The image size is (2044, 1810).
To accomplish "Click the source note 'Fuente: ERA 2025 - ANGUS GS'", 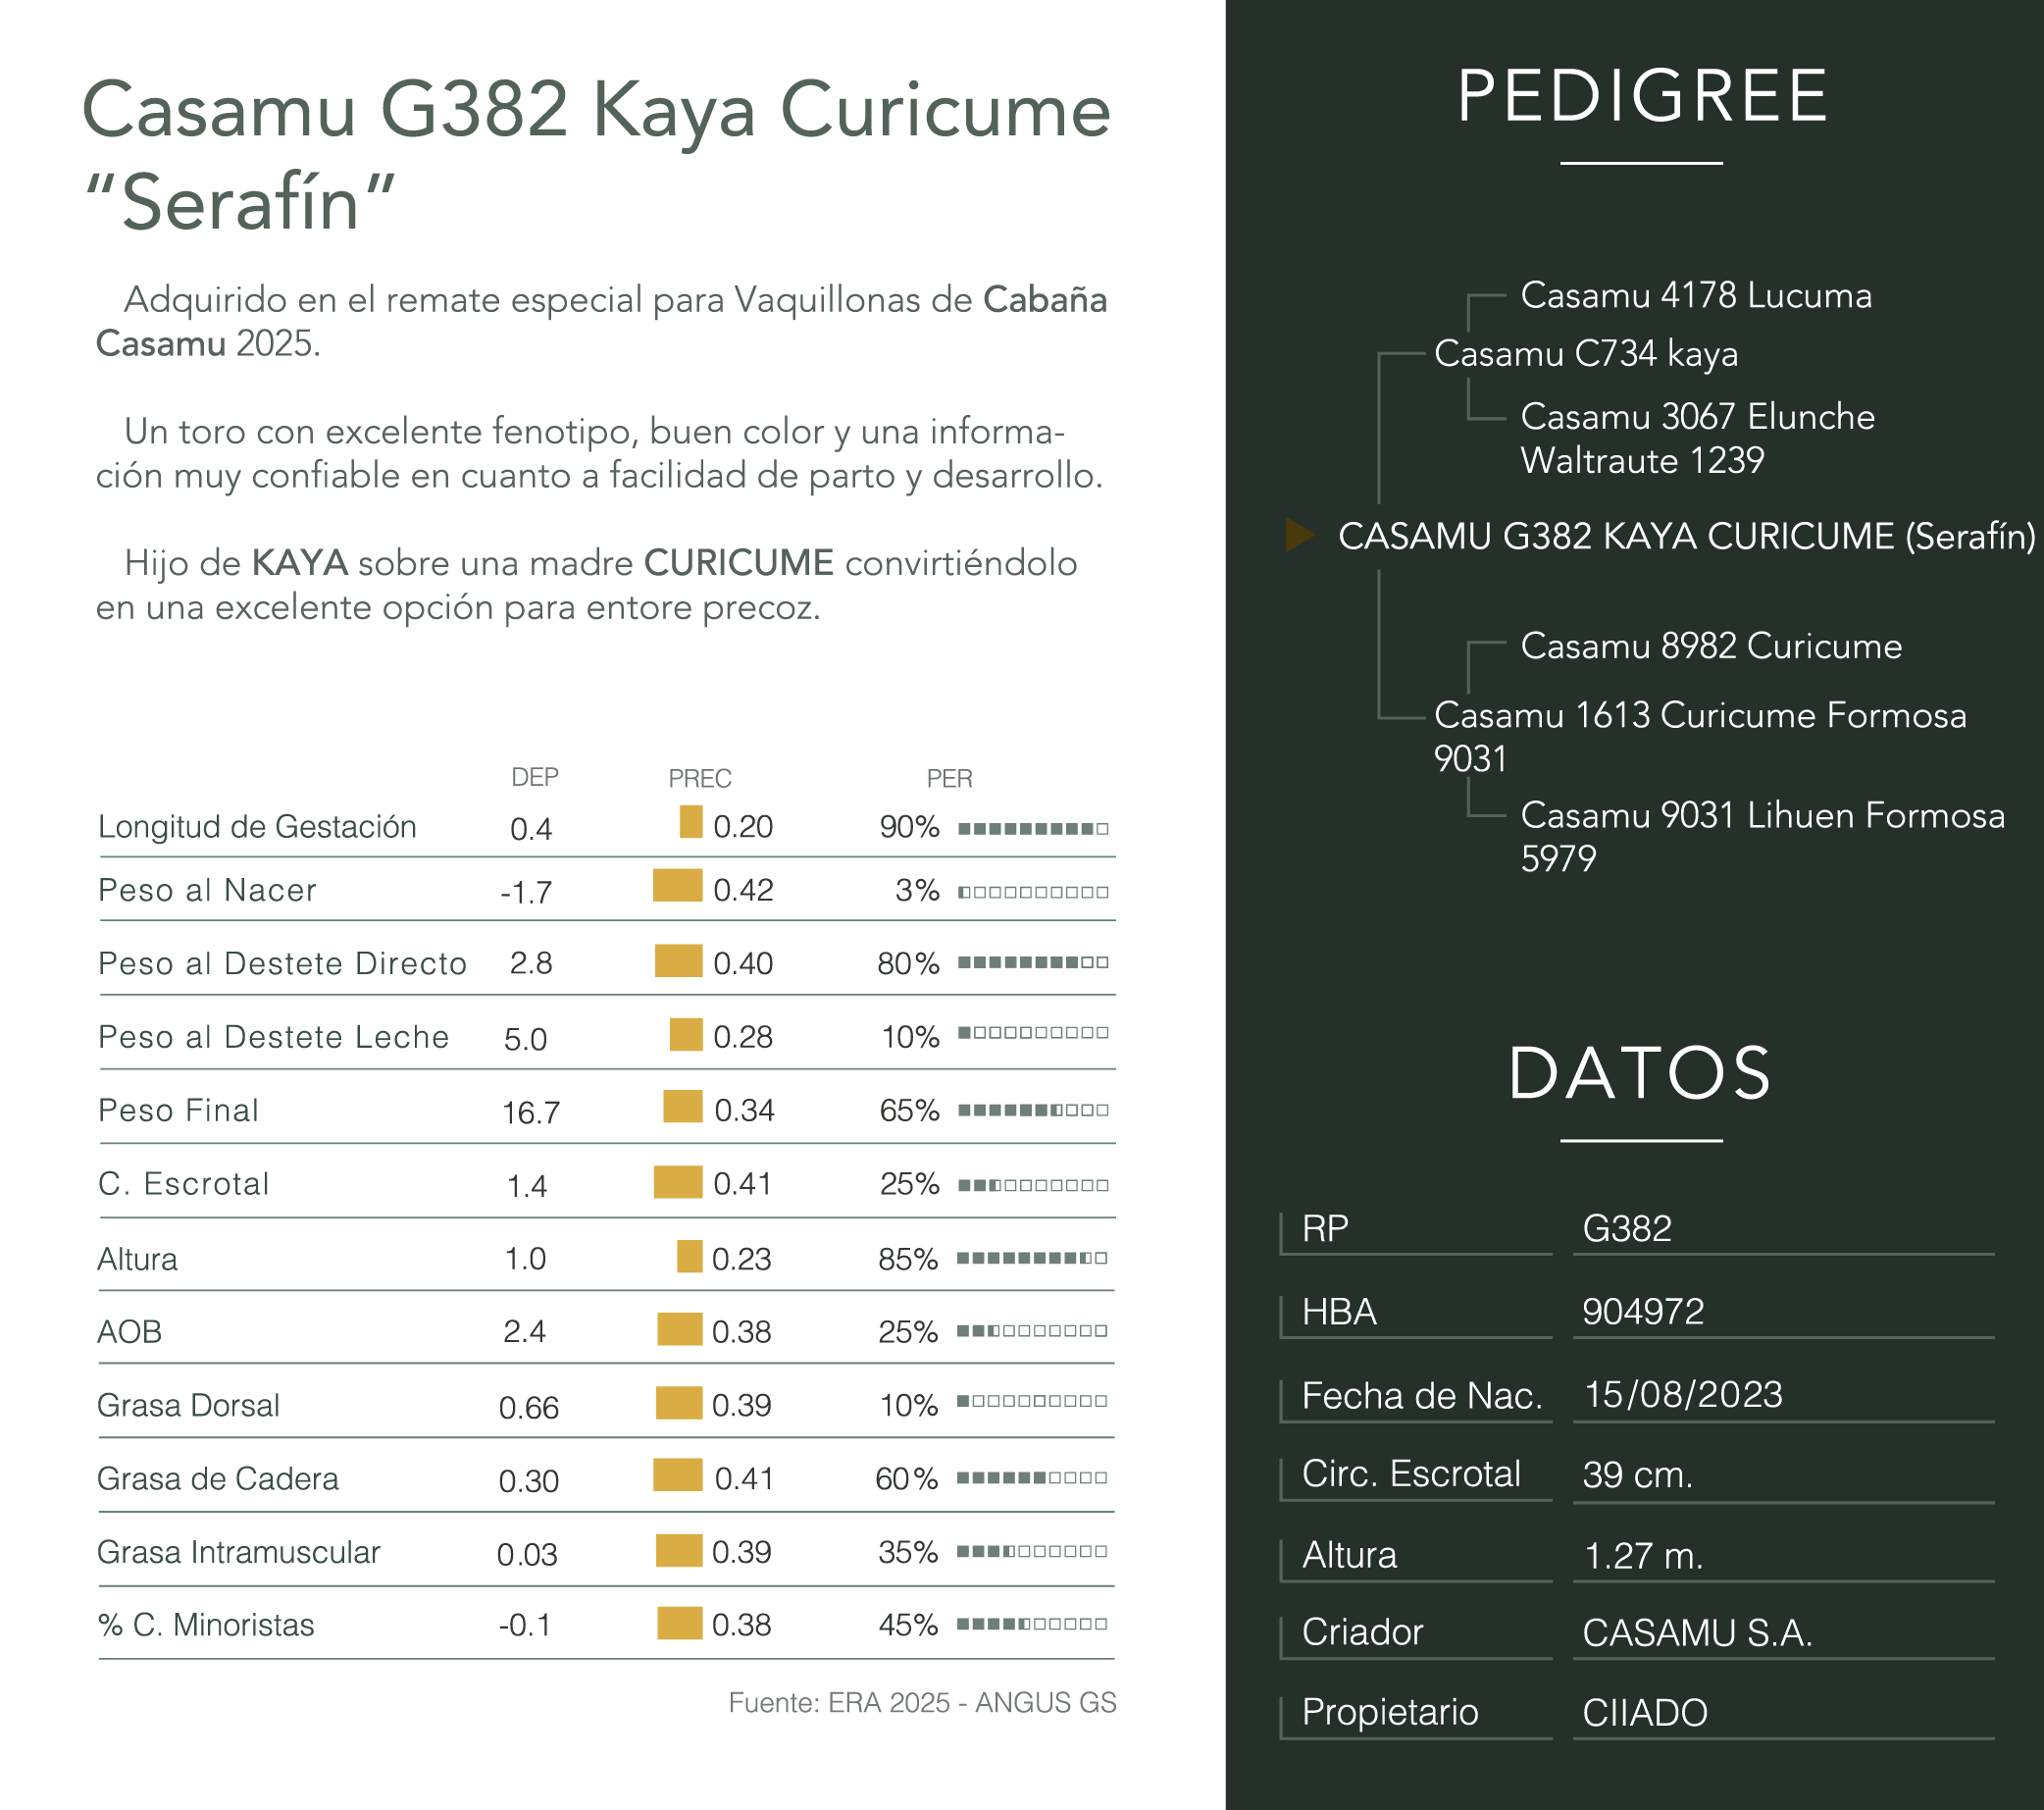I will [922, 1702].
